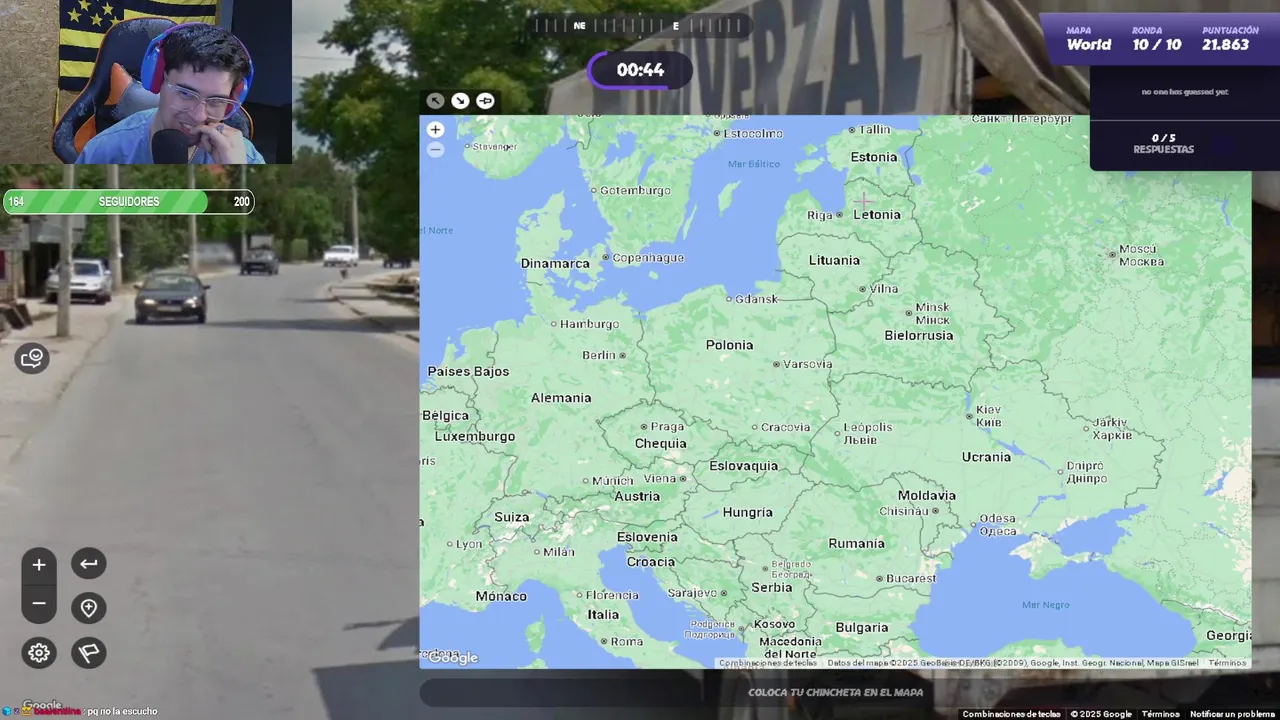Open street view Términos link at bottom
Image resolution: width=1280 pixels, height=720 pixels.
click(1160, 714)
